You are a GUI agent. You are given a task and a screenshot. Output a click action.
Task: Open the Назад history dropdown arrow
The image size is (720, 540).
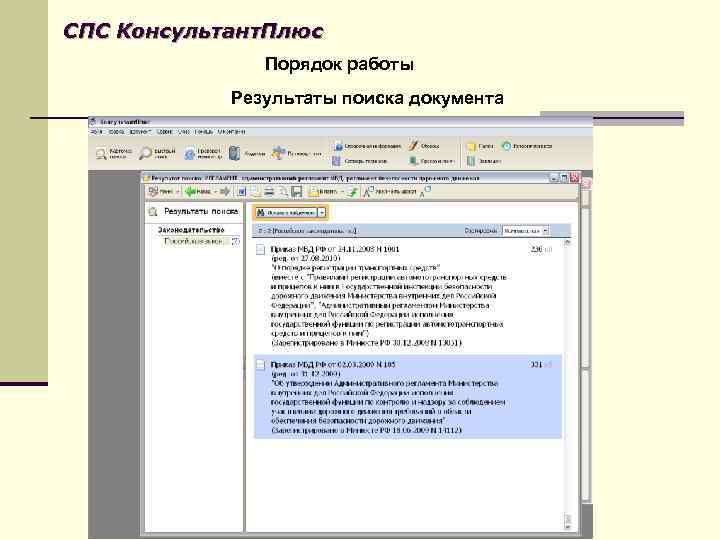tap(215, 191)
